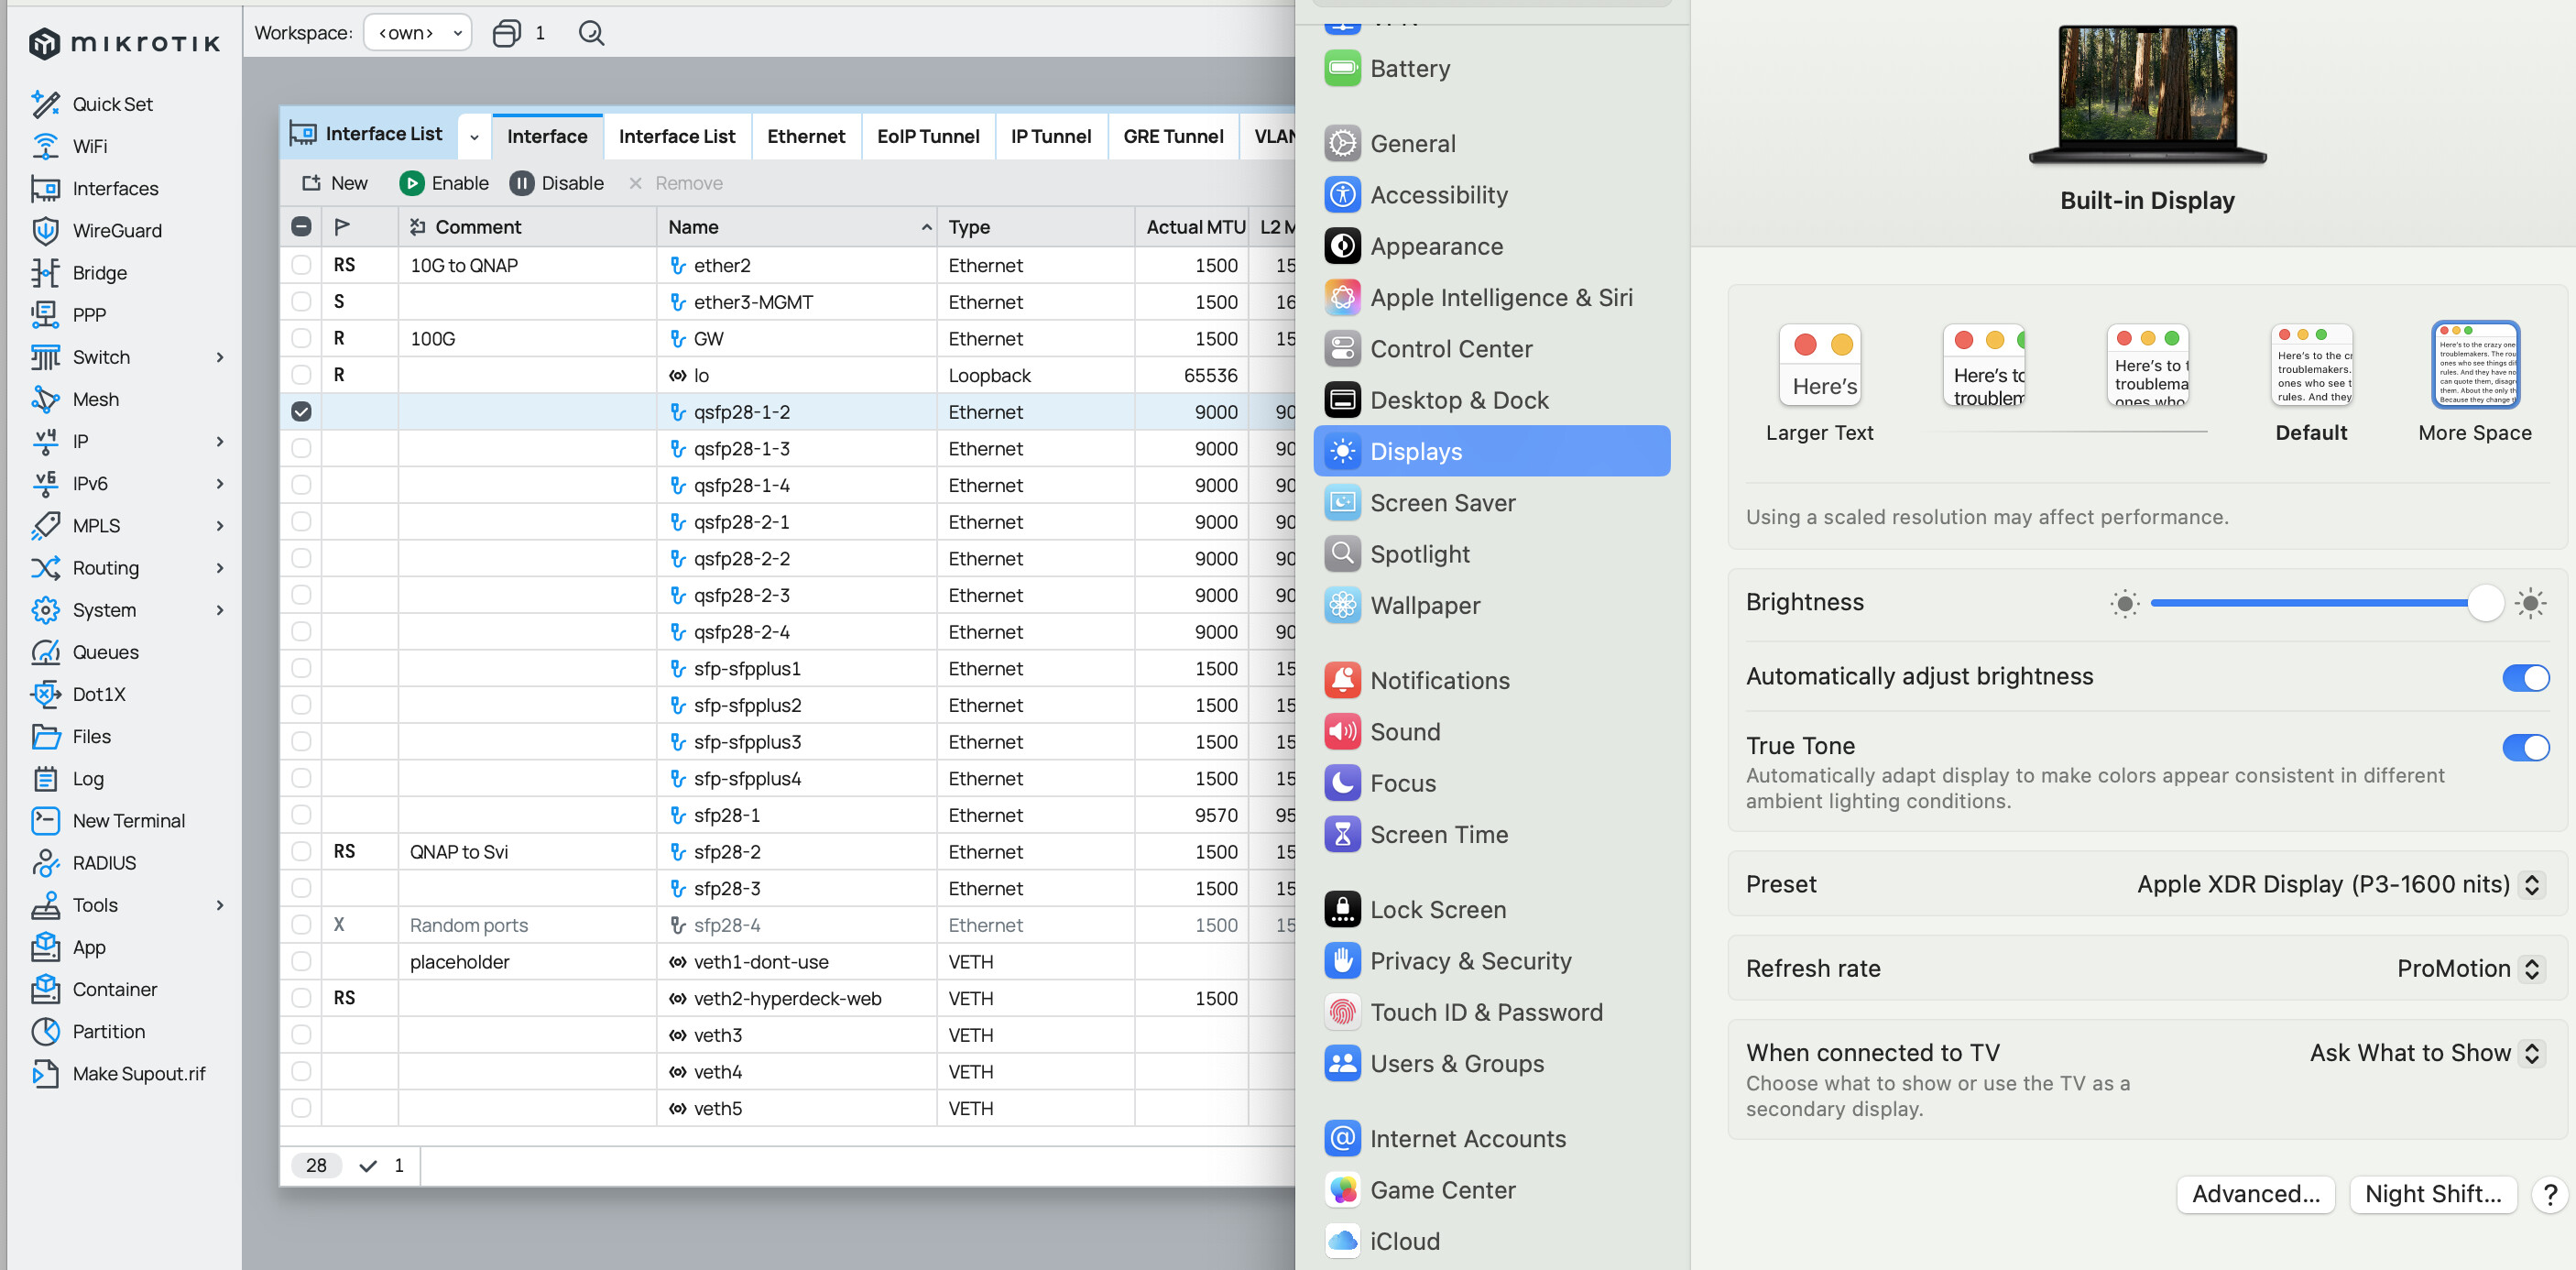Sort by the Name column header
Image resolution: width=2576 pixels, height=1270 pixels.
[796, 227]
